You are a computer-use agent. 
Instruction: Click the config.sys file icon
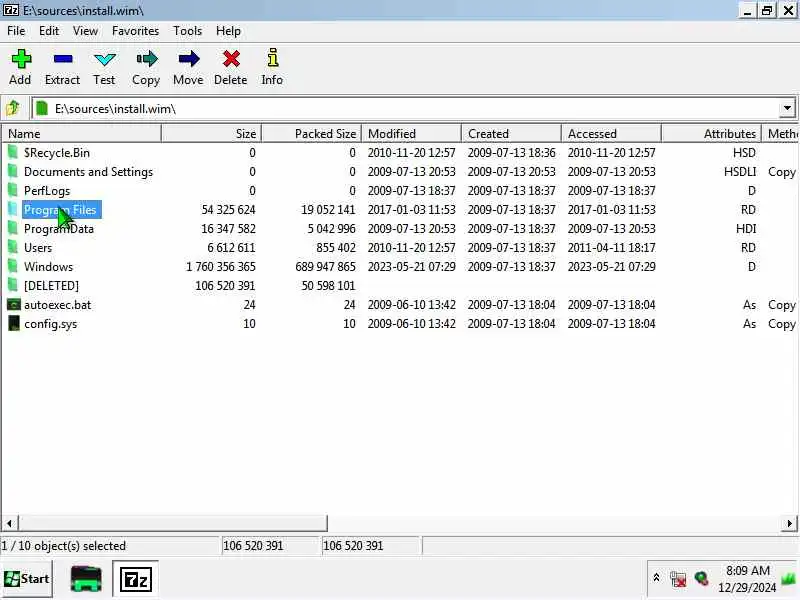[x=13, y=323]
